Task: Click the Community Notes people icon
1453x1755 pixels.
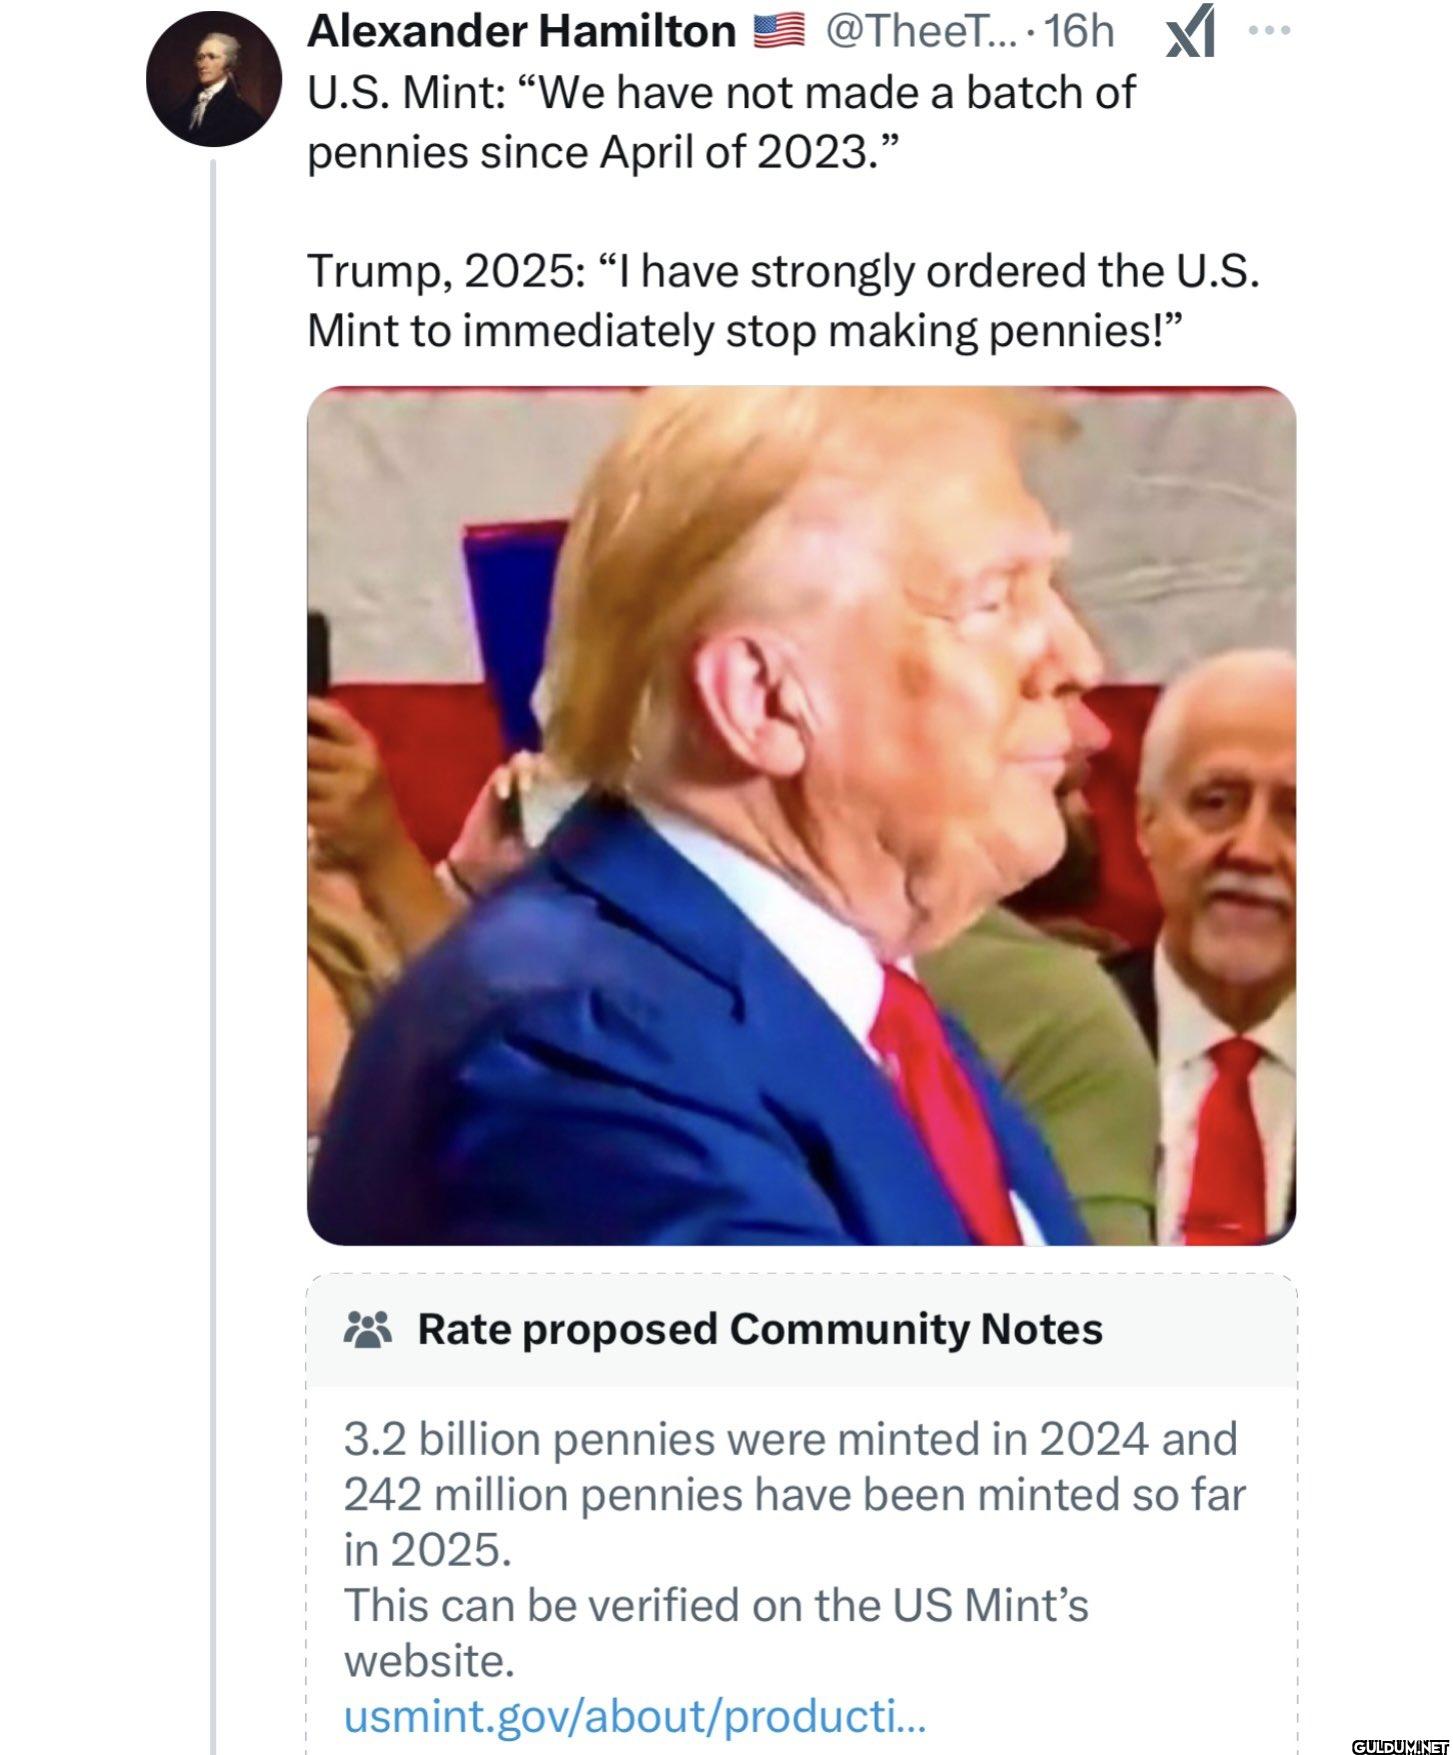Action: pyautogui.click(x=367, y=1329)
